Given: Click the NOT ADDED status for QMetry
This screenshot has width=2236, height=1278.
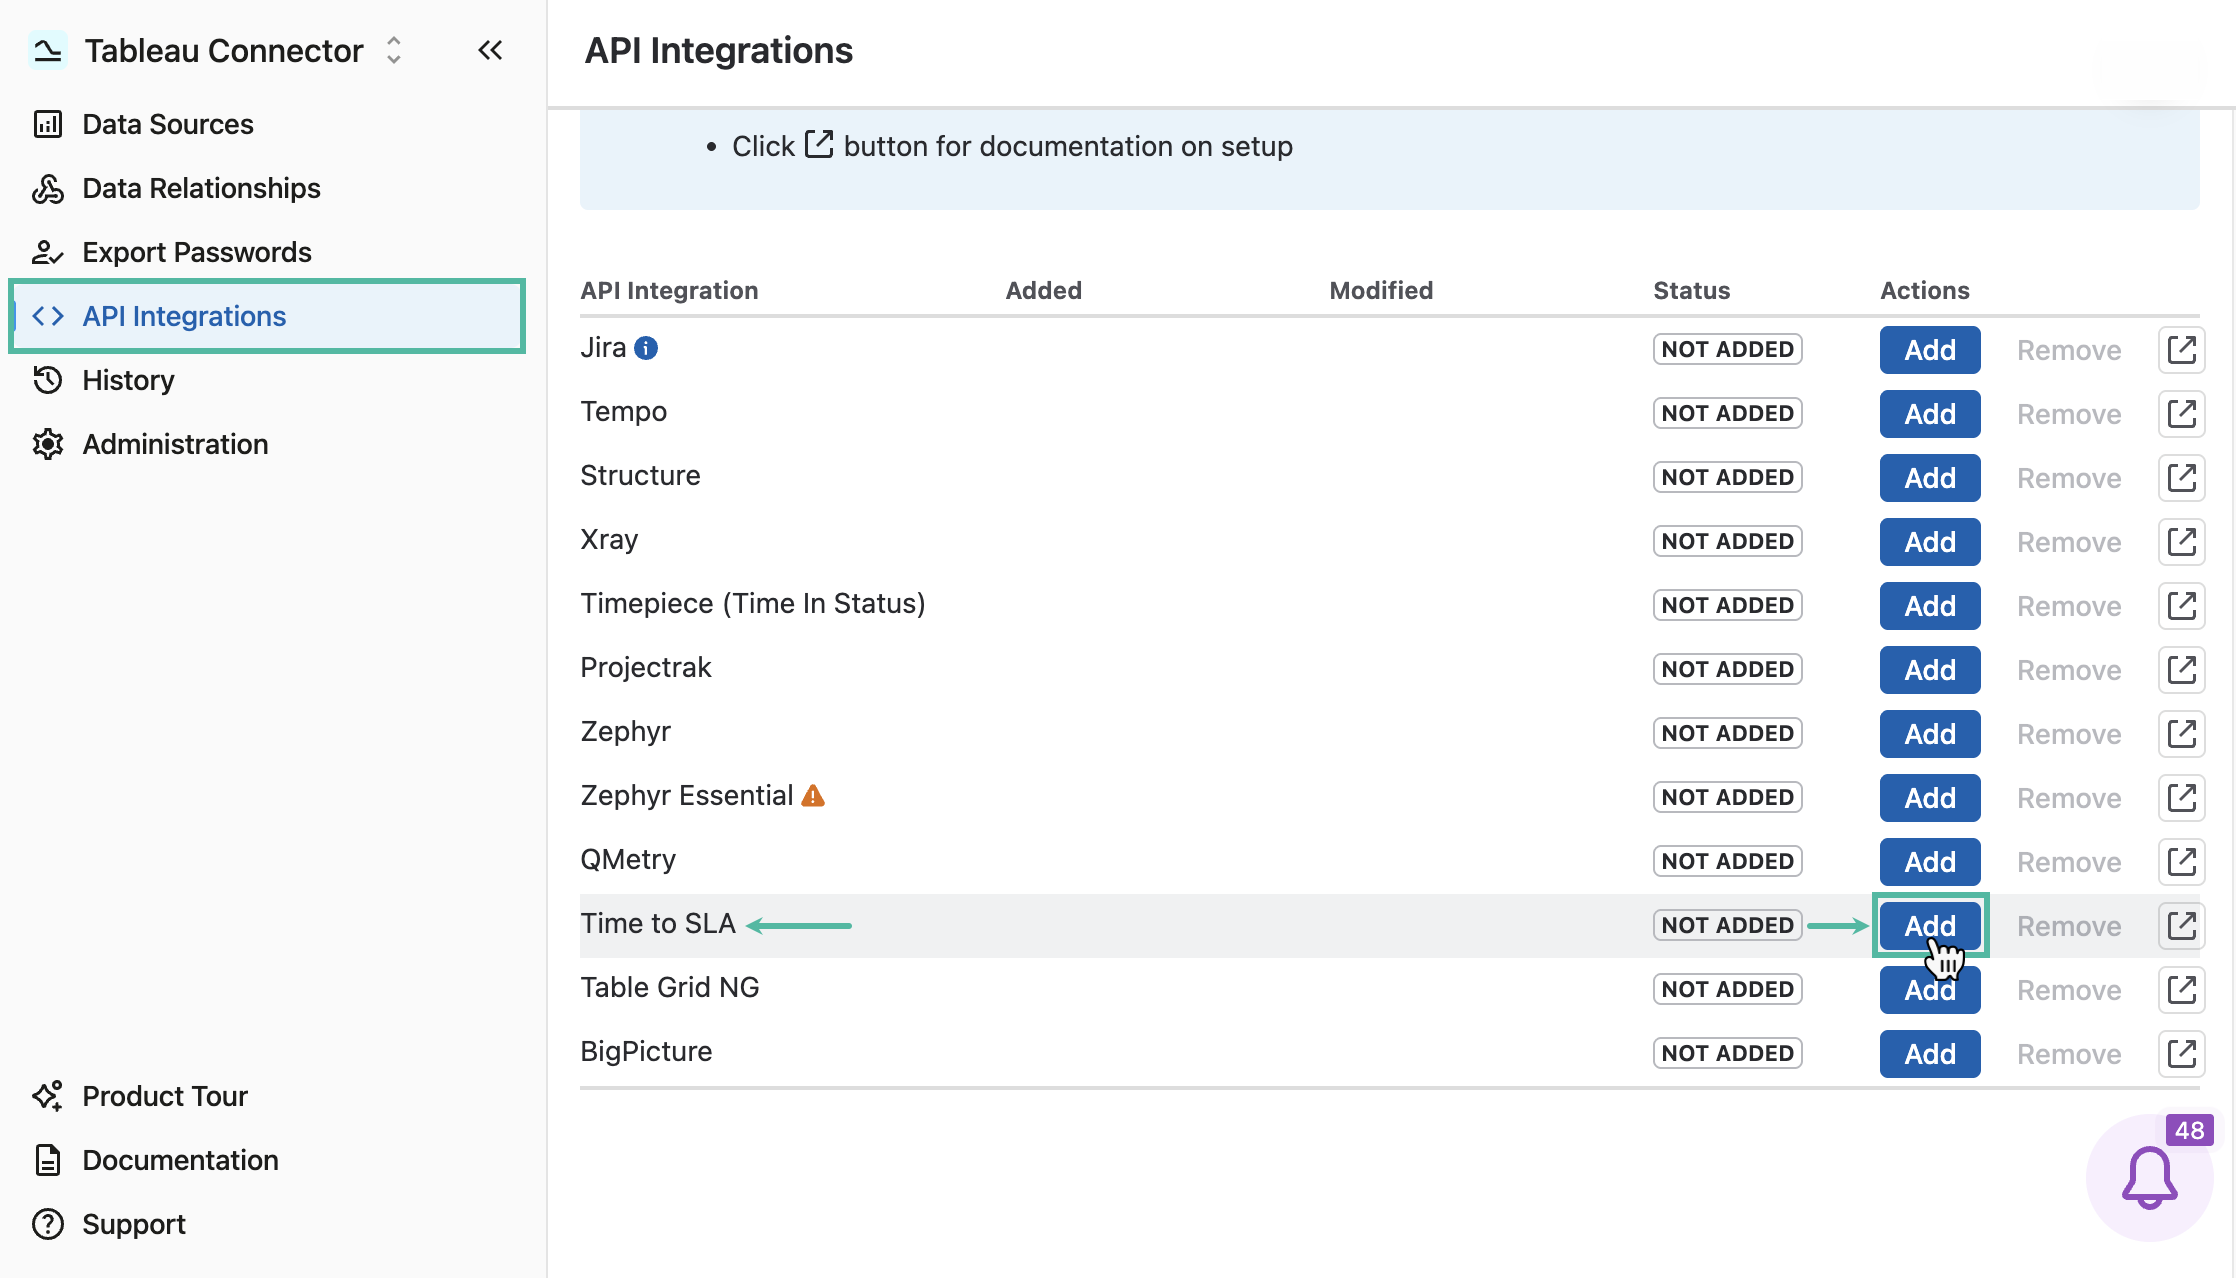Looking at the screenshot, I should click(1727, 861).
